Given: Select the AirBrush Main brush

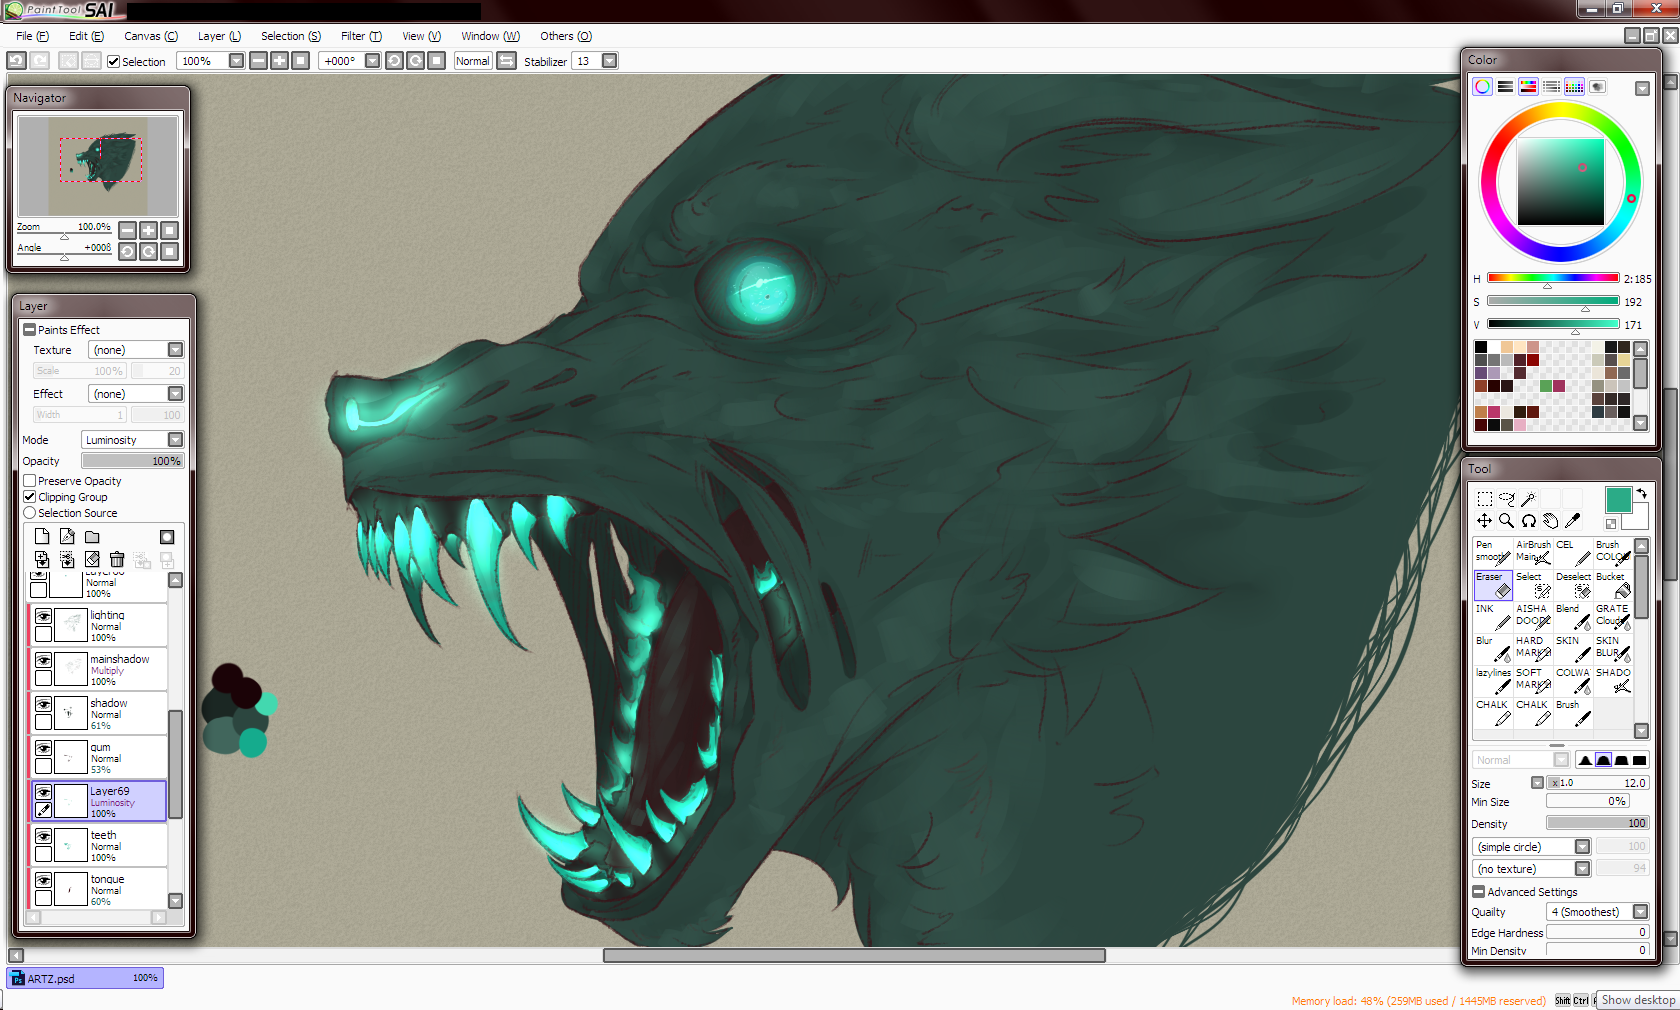Looking at the screenshot, I should point(1532,552).
